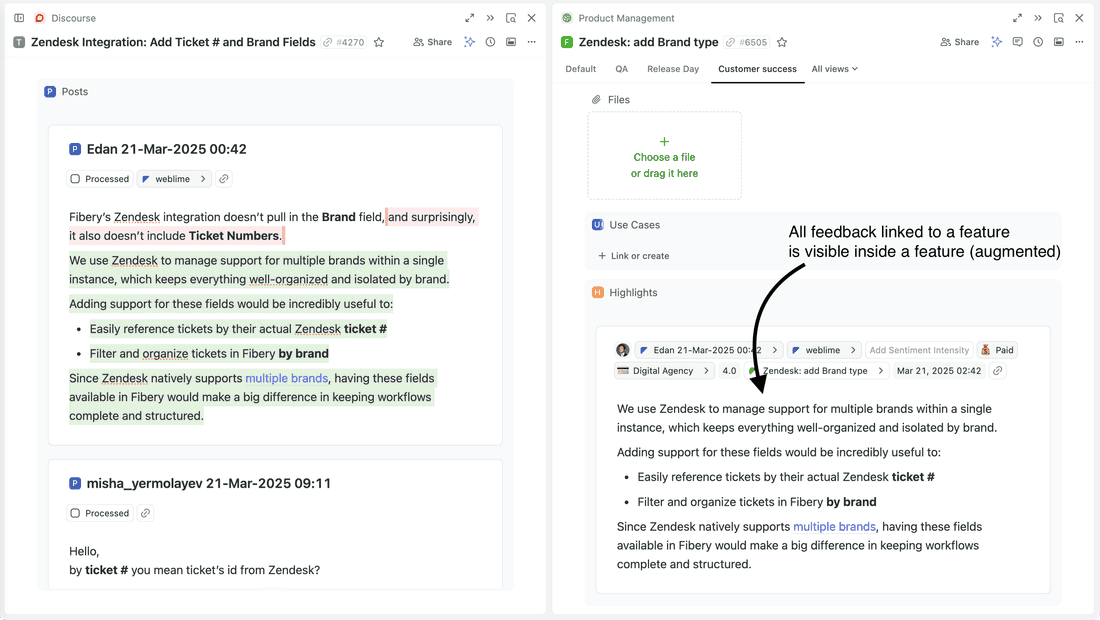Open the comments icon in the Product Management toolbar
The image size is (1100, 620).
1018,42
